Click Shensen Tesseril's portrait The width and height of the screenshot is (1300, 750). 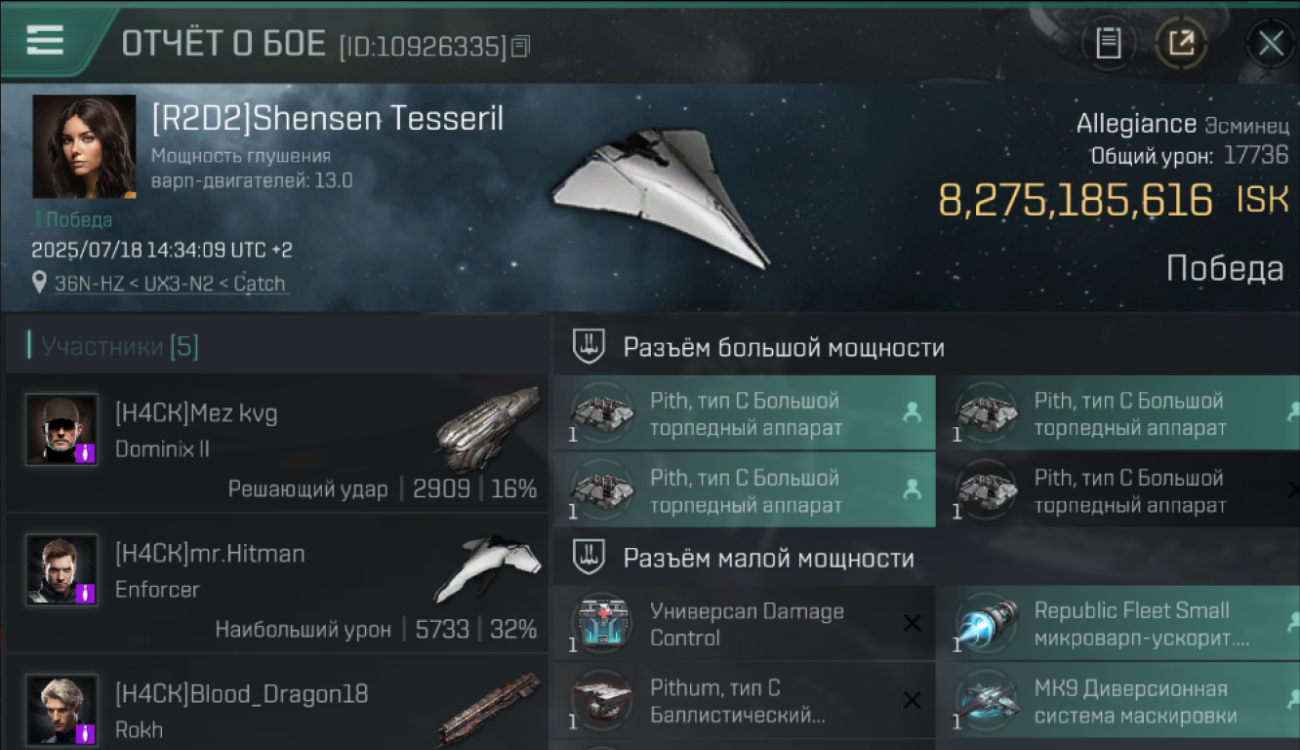tap(84, 146)
